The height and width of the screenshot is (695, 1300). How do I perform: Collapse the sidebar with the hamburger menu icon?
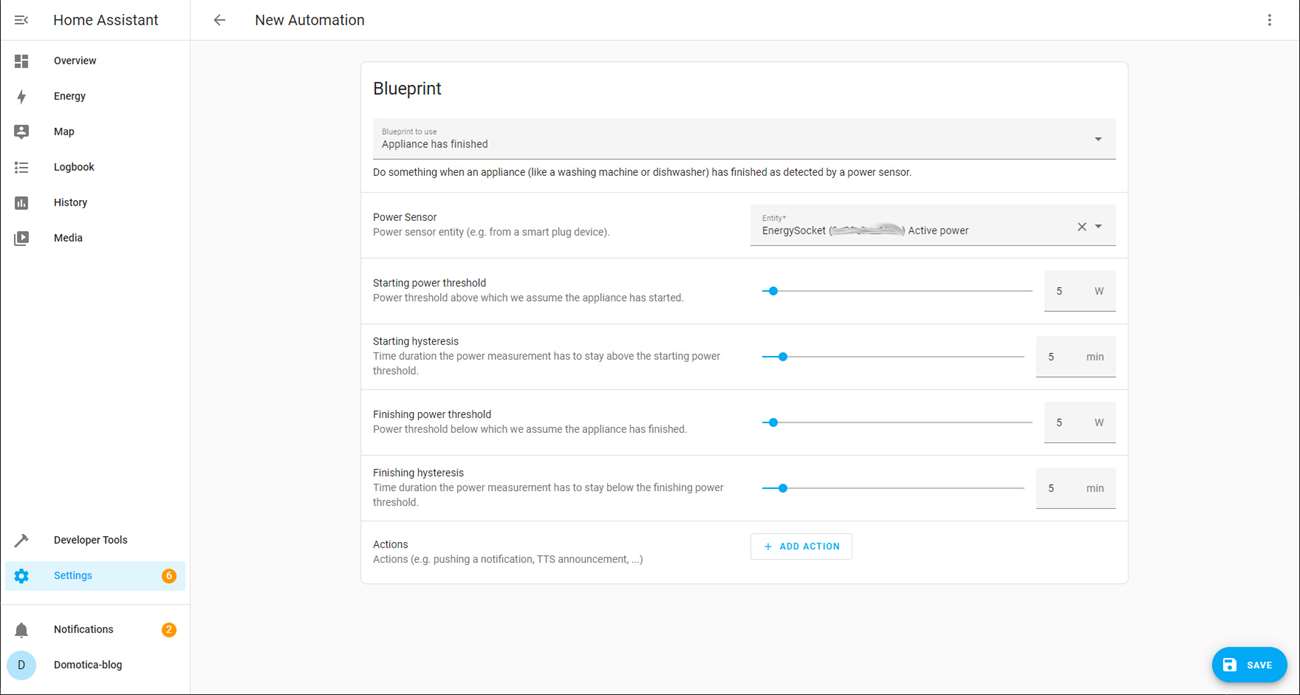[x=21, y=20]
